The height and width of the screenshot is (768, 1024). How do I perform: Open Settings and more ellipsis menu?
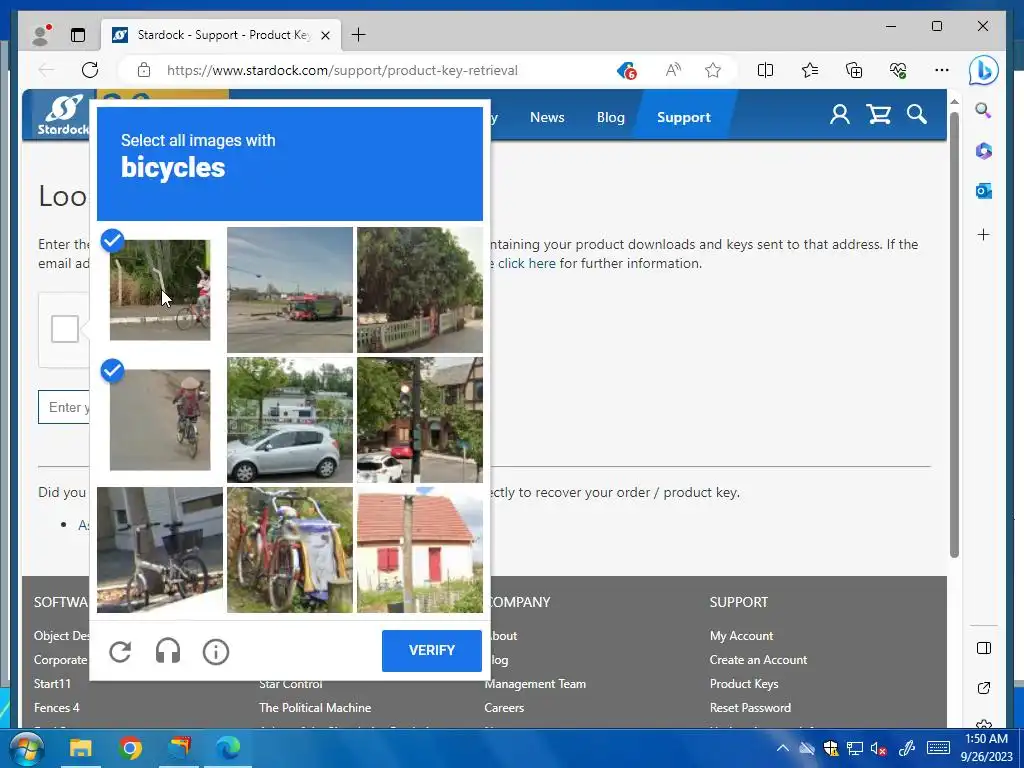click(942, 70)
